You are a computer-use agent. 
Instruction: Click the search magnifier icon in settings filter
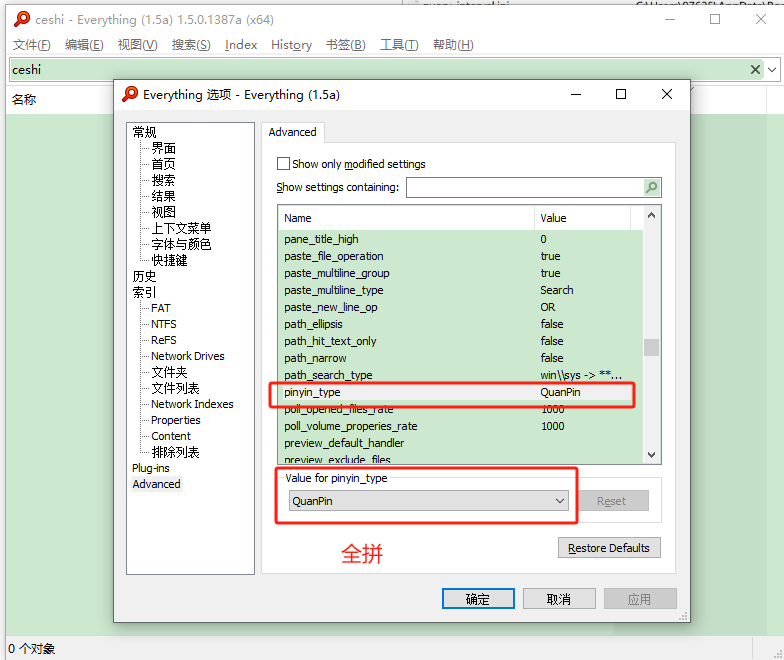tap(652, 188)
